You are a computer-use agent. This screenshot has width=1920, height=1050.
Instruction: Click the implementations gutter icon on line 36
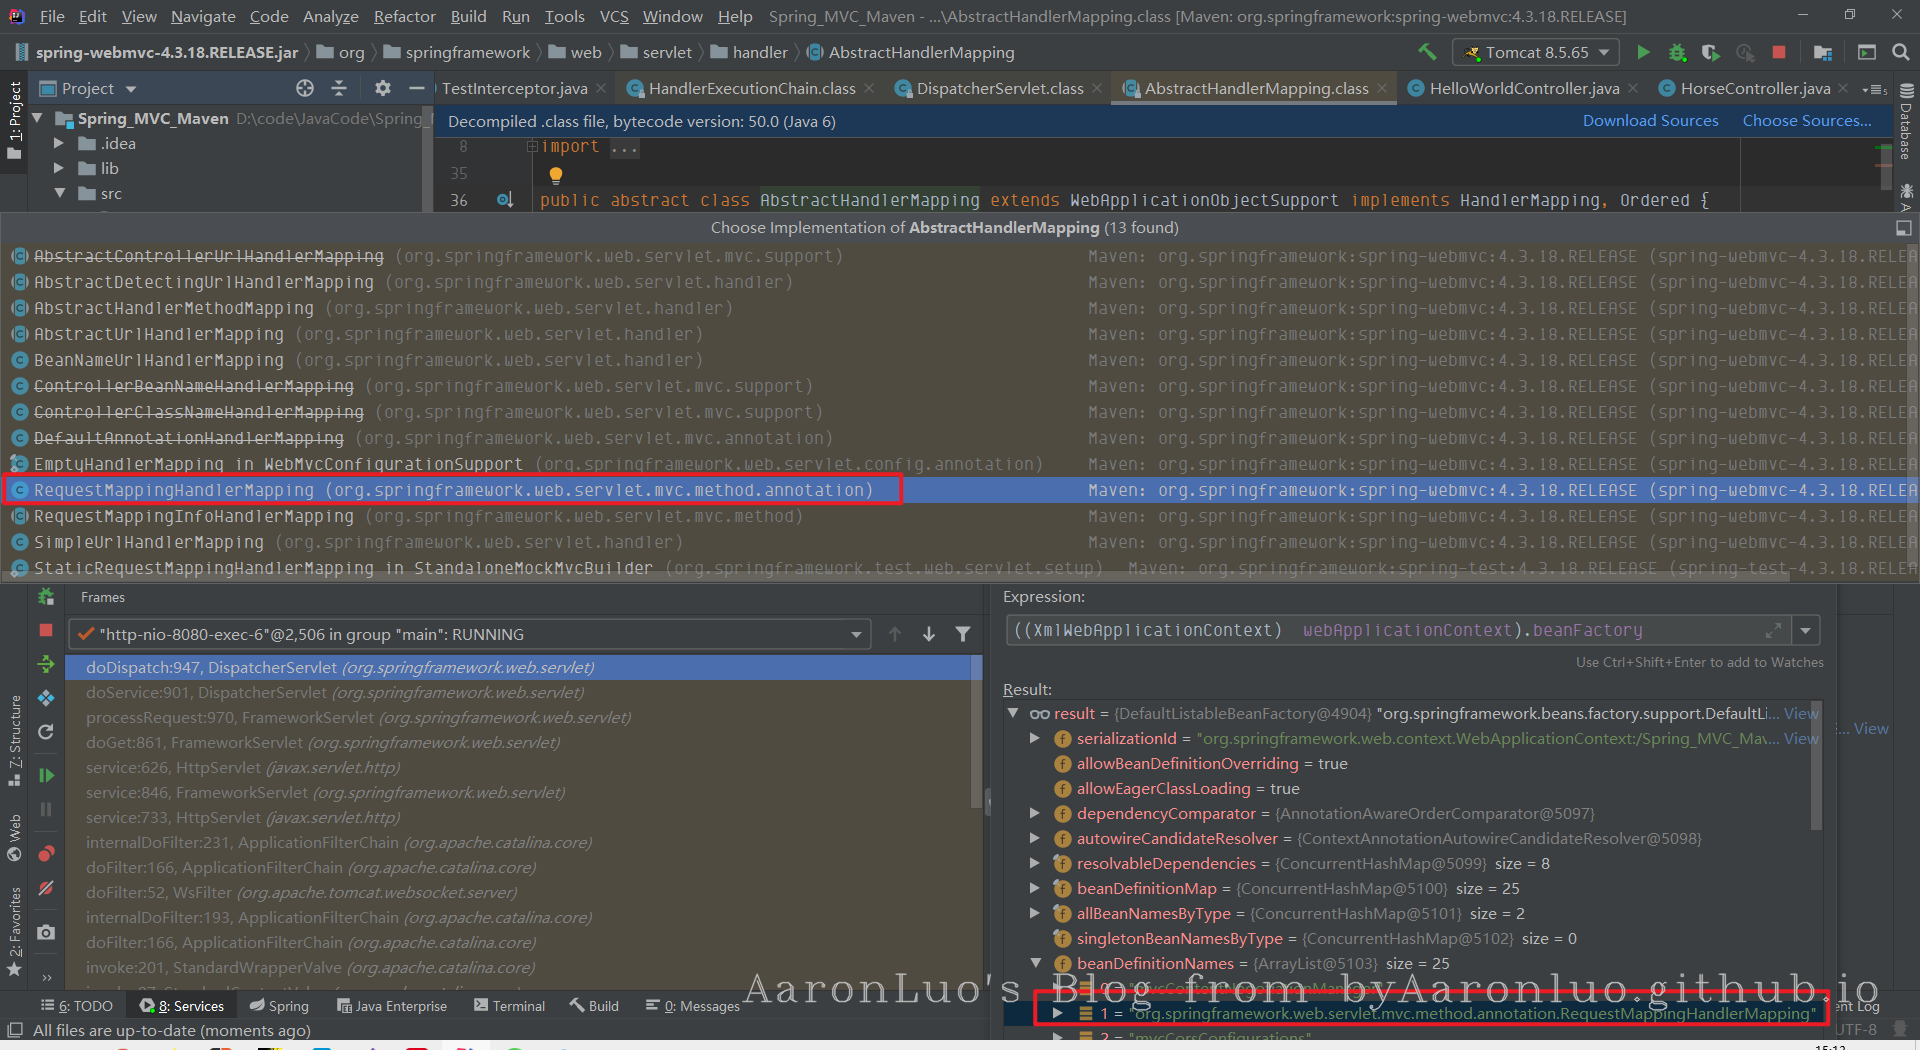506,200
